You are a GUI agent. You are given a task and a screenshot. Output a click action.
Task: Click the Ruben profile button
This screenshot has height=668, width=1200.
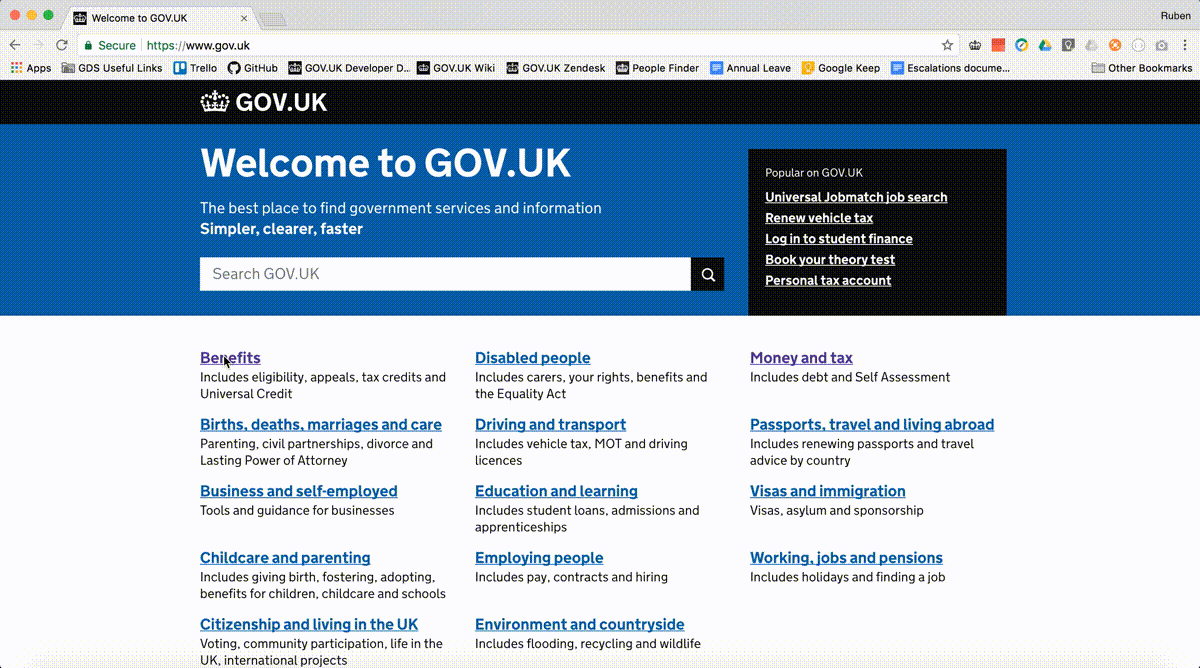click(1175, 15)
